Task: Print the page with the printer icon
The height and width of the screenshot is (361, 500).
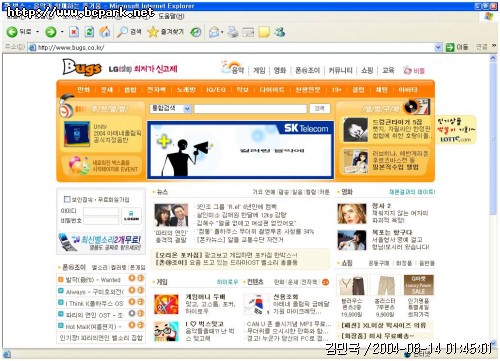Action: [233, 32]
